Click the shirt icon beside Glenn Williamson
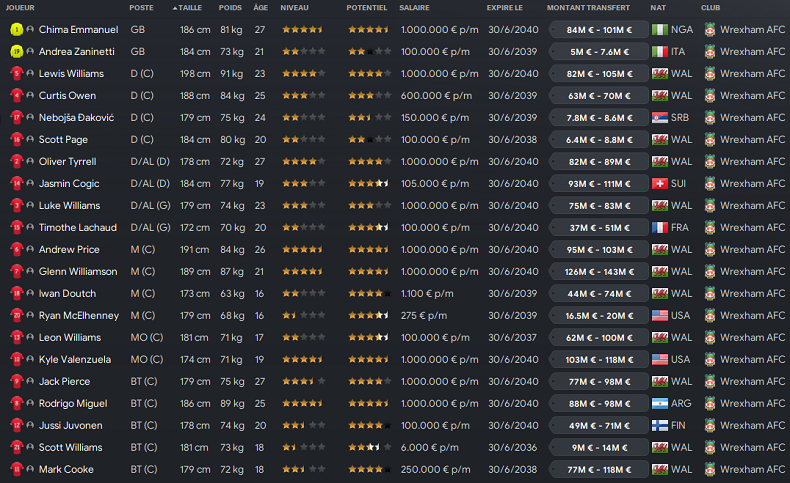Screen dimensions: 790x483 (16, 271)
